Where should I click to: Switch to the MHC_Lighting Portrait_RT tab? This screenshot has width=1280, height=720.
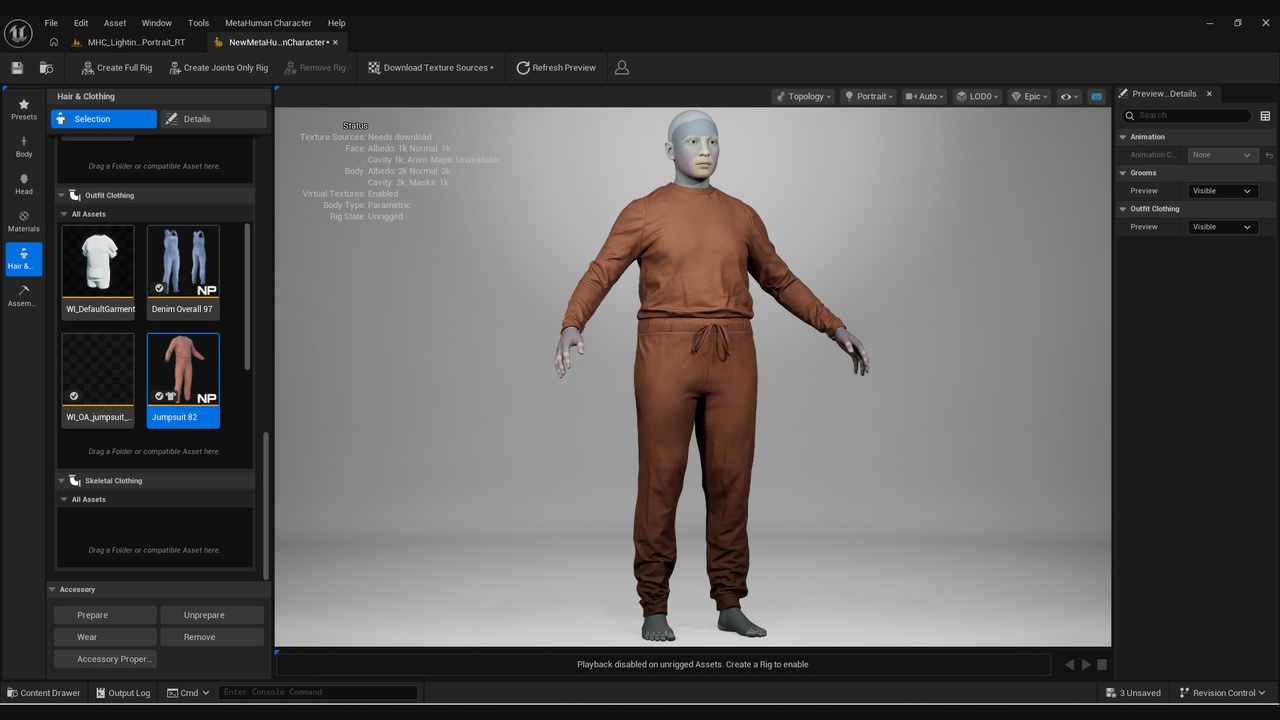coord(135,43)
